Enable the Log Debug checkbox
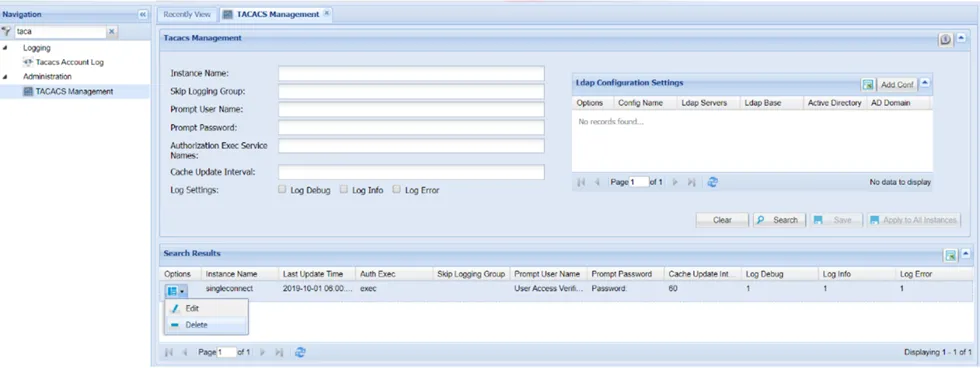980x368 pixels. coord(282,189)
